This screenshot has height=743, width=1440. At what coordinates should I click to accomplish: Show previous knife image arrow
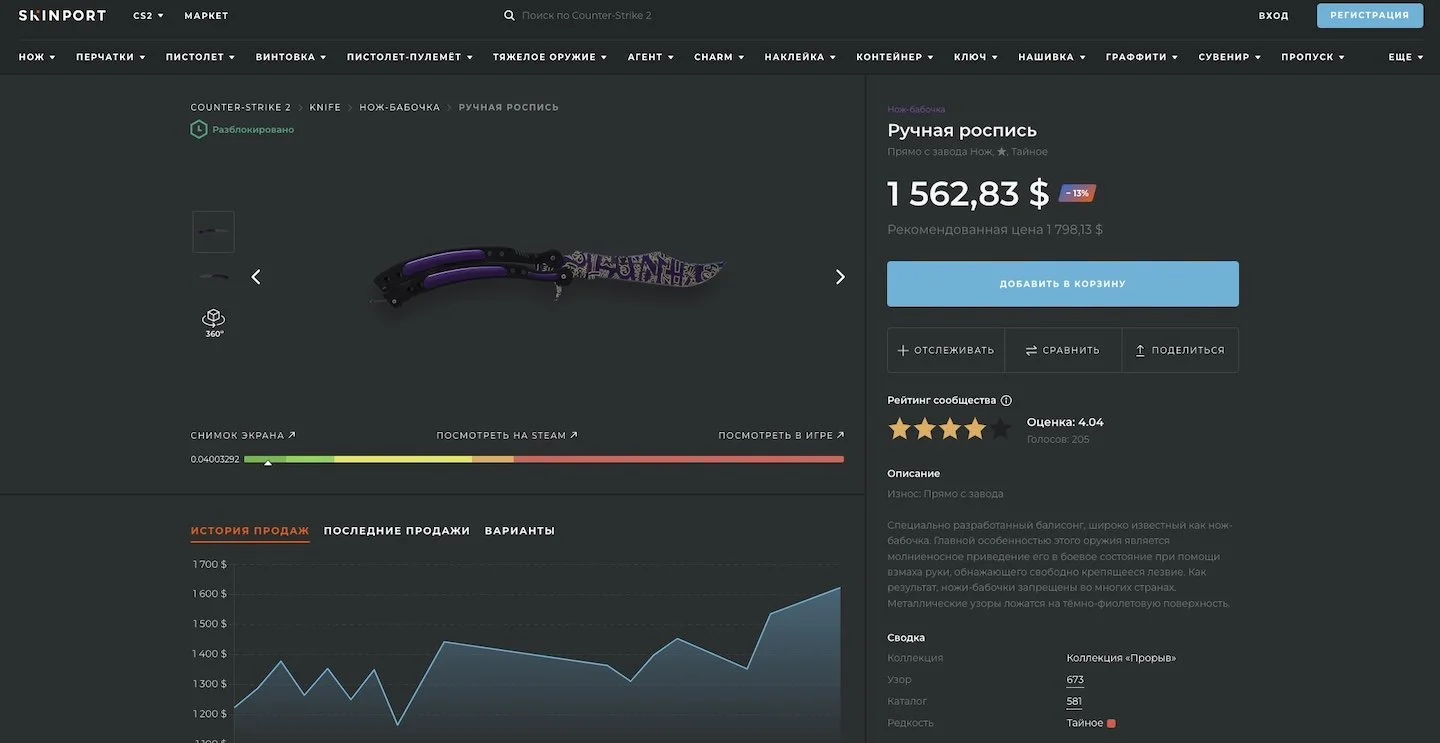[256, 277]
